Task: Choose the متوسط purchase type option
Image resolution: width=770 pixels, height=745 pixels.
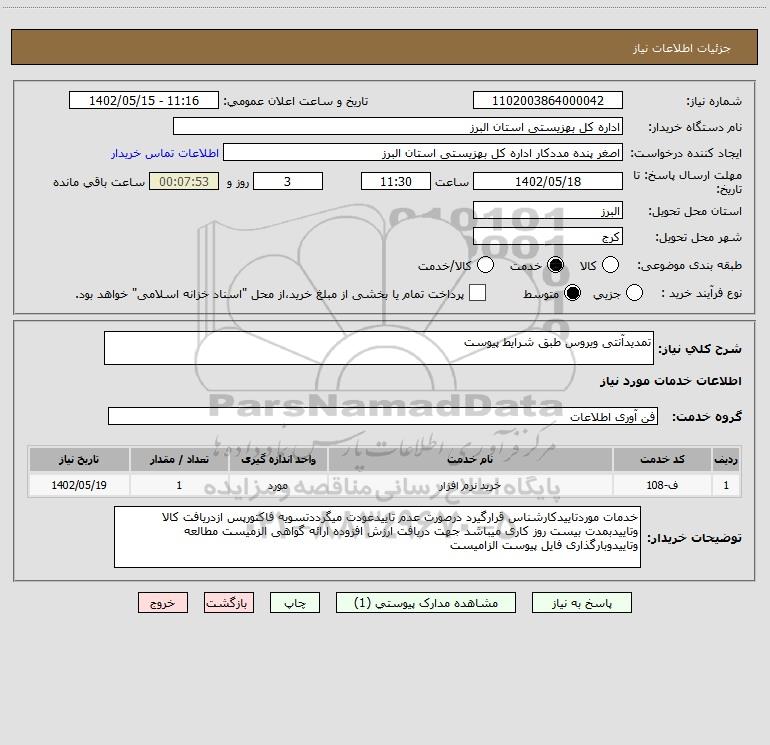Action: (573, 293)
